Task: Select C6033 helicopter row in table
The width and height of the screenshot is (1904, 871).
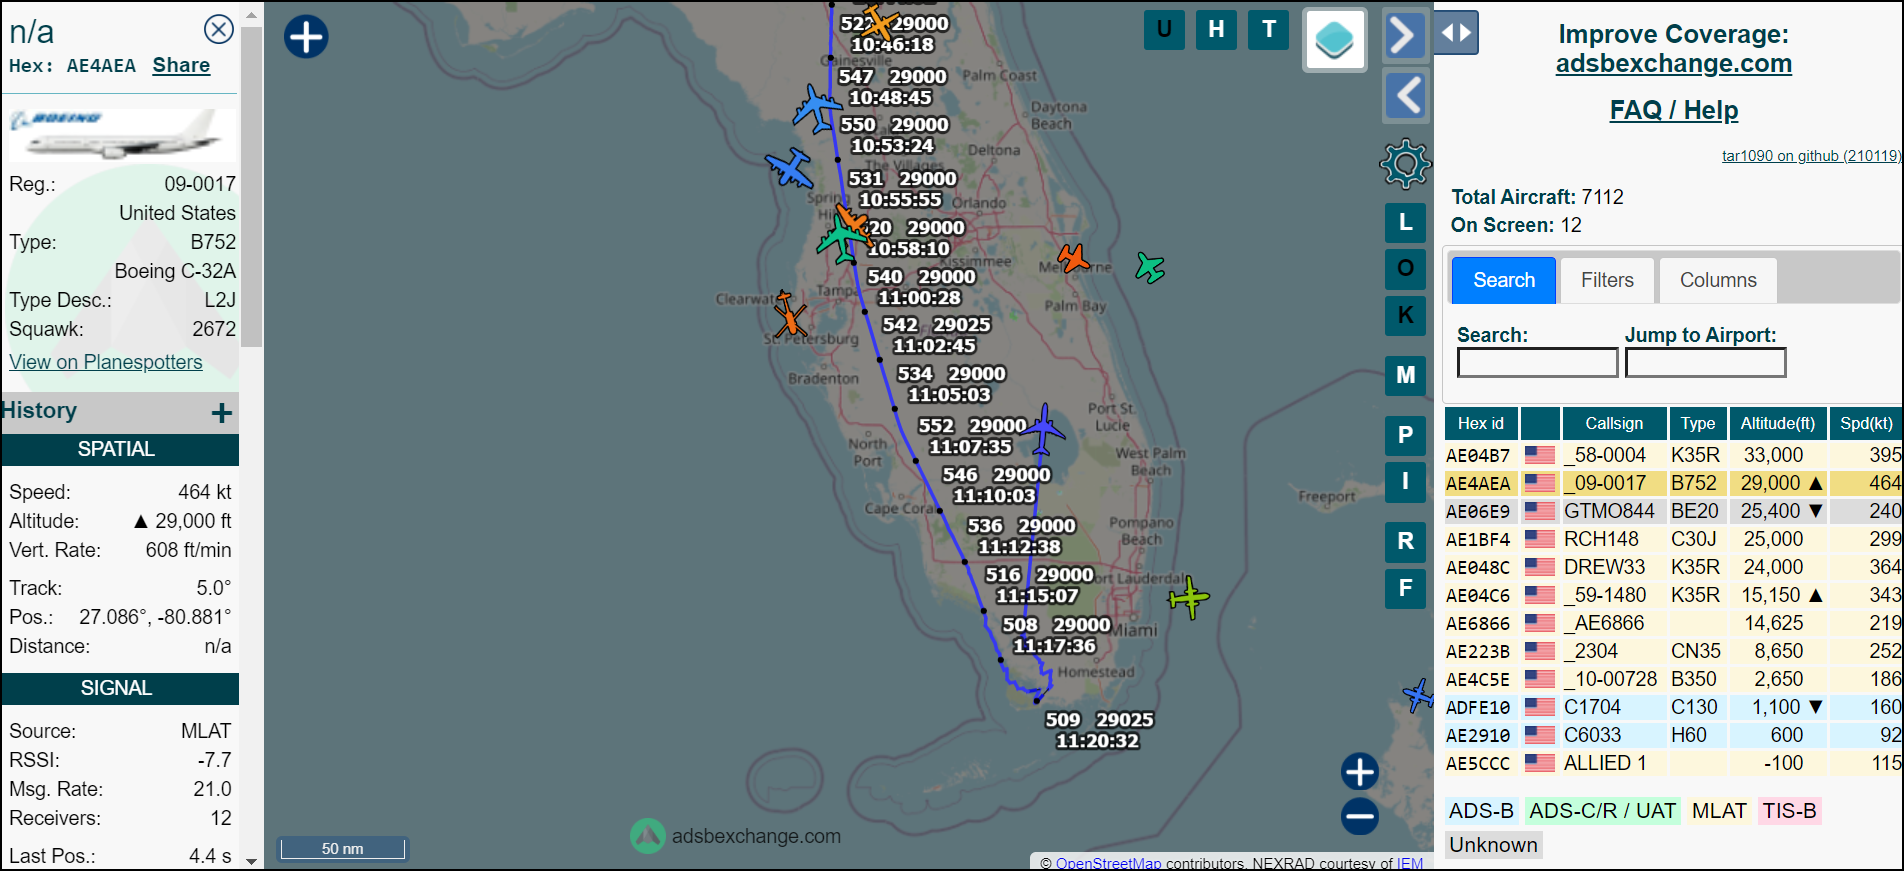Action: [x=1673, y=735]
